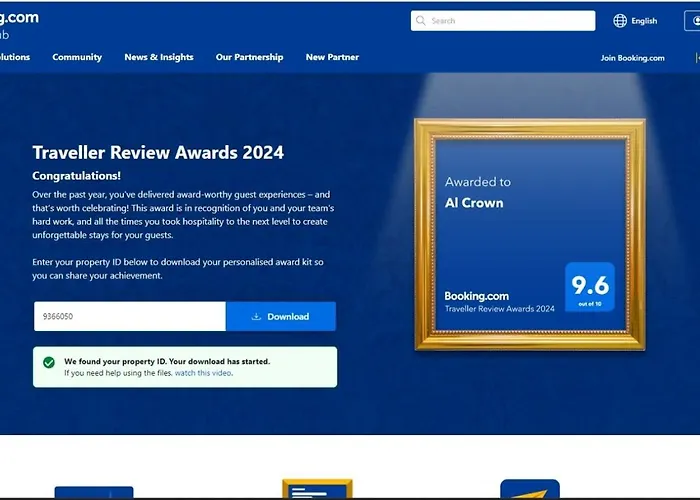Open the Community menu item
This screenshot has height=500, width=700.
coord(77,57)
